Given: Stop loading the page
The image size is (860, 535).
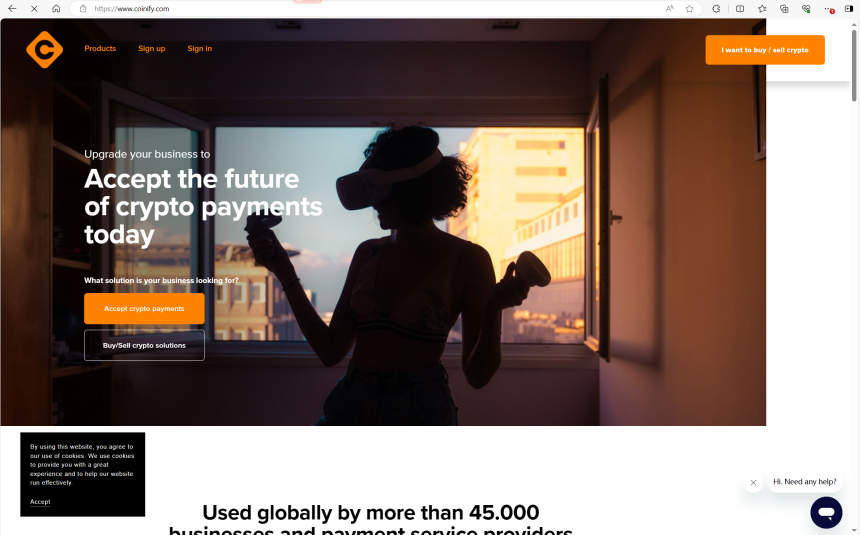Looking at the screenshot, I should 34,9.
